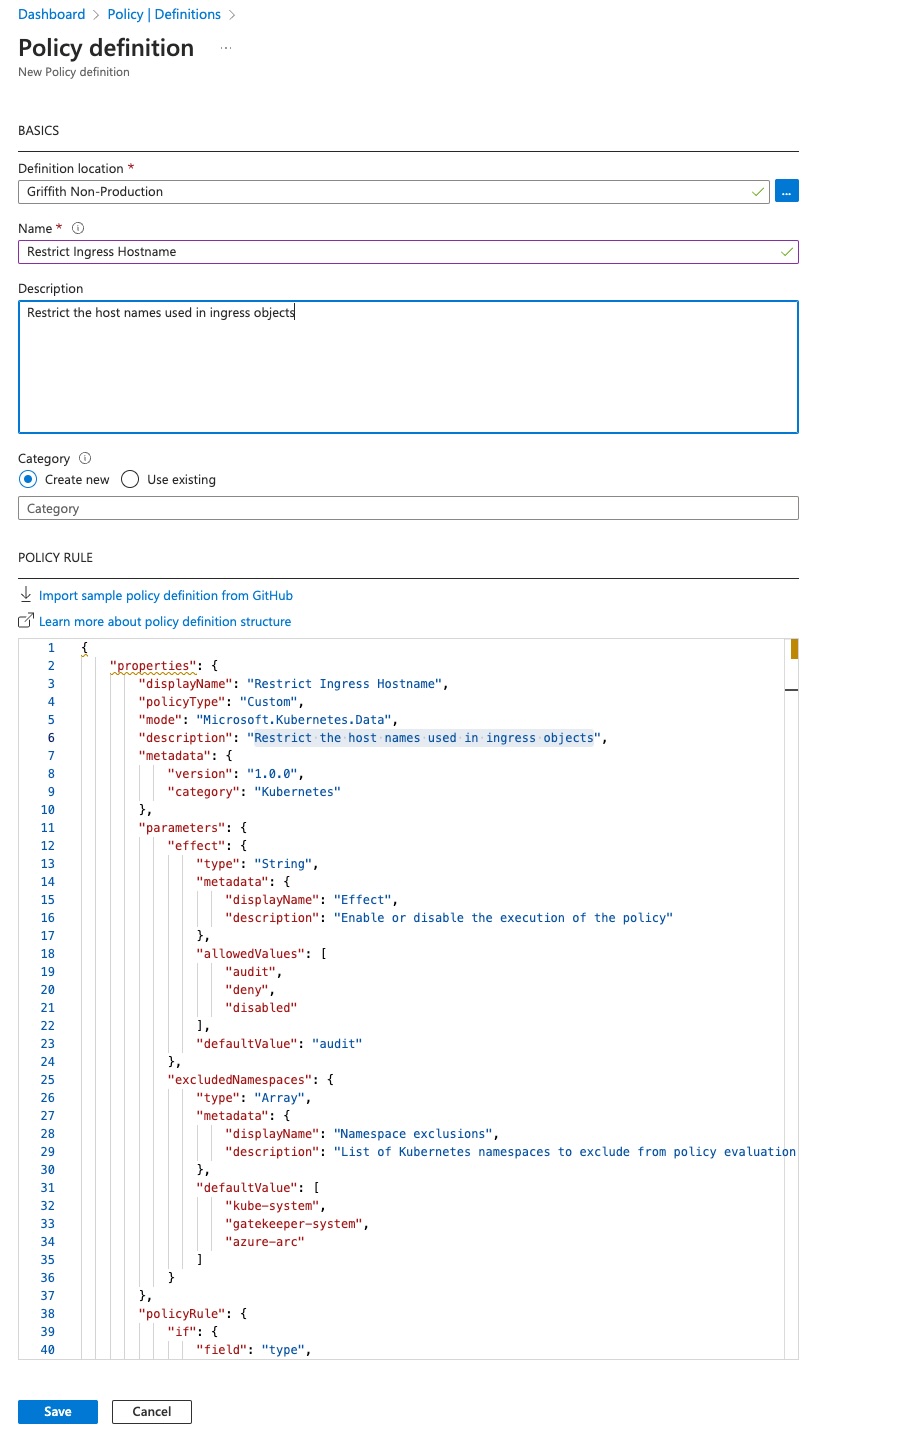Click the empty Category text field
Viewport: 909px width, 1430px height.
pos(408,508)
